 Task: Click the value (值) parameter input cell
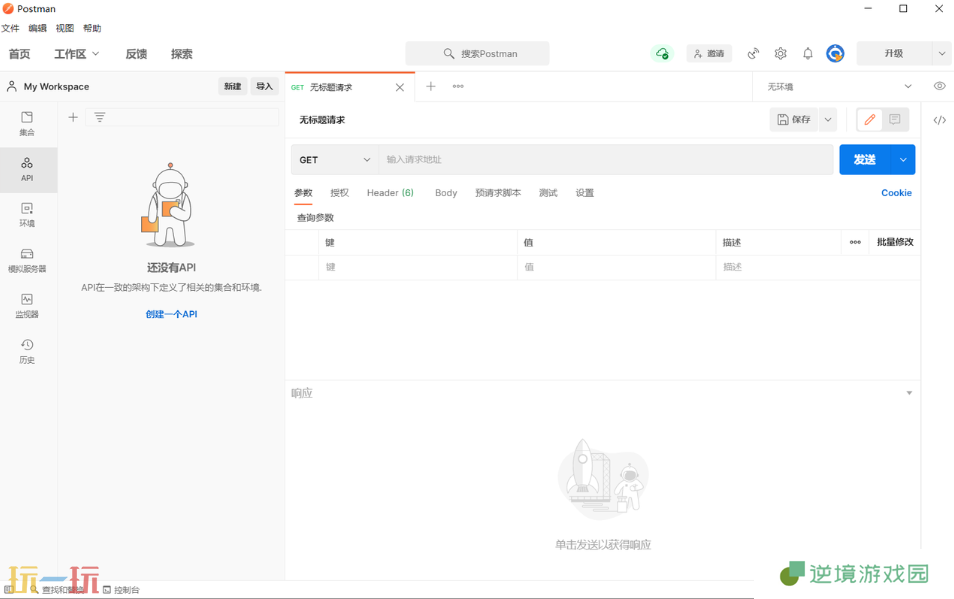[x=616, y=267]
